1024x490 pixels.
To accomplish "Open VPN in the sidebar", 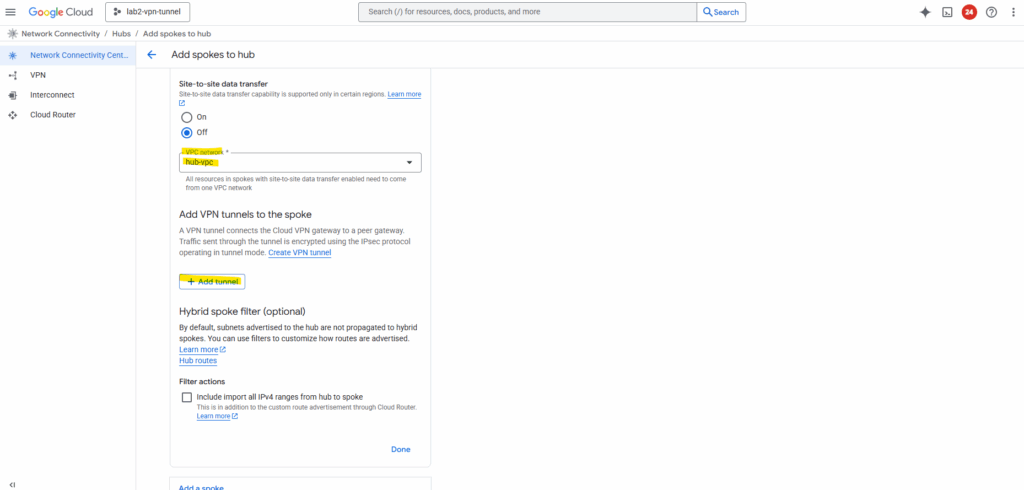I will tap(38, 75).
